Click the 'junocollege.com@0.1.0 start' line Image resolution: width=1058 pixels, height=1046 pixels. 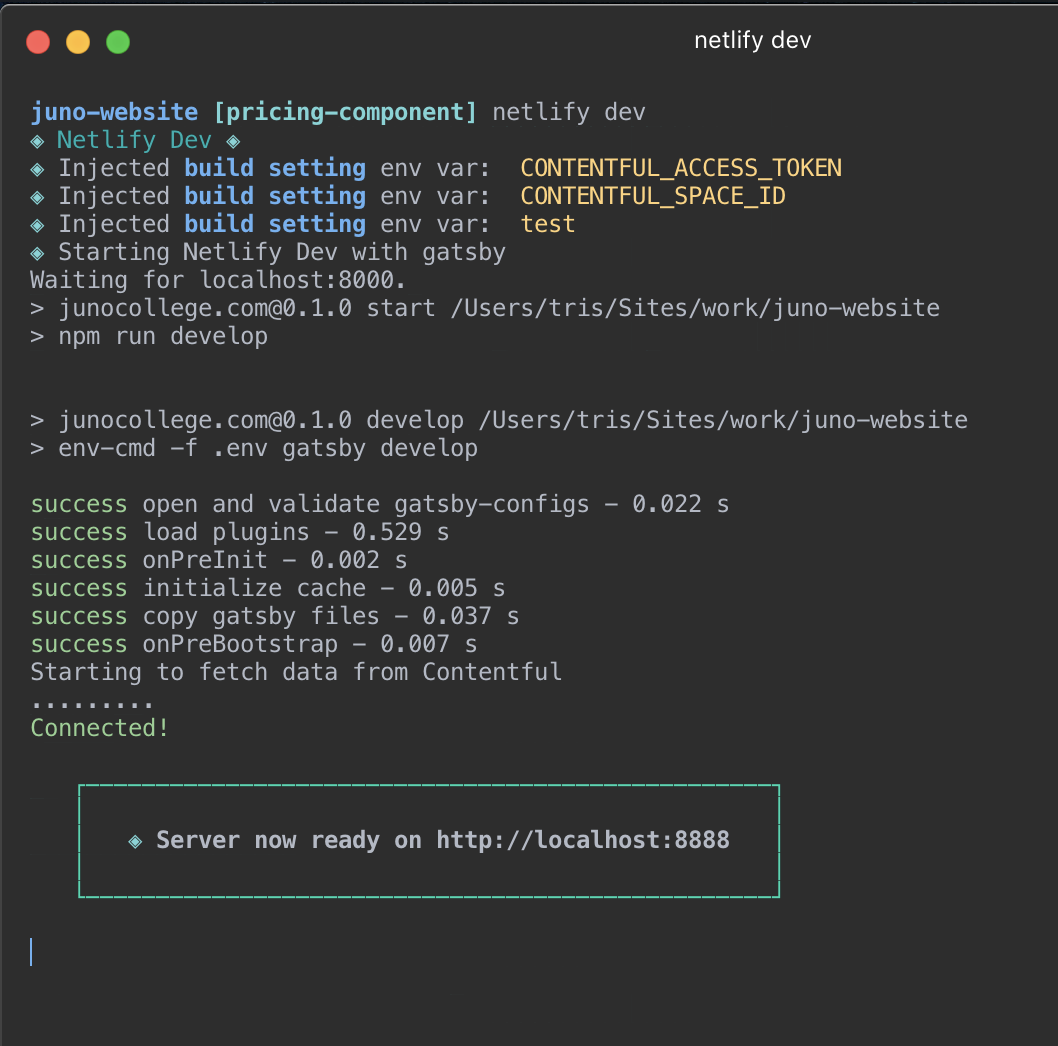[x=485, y=308]
